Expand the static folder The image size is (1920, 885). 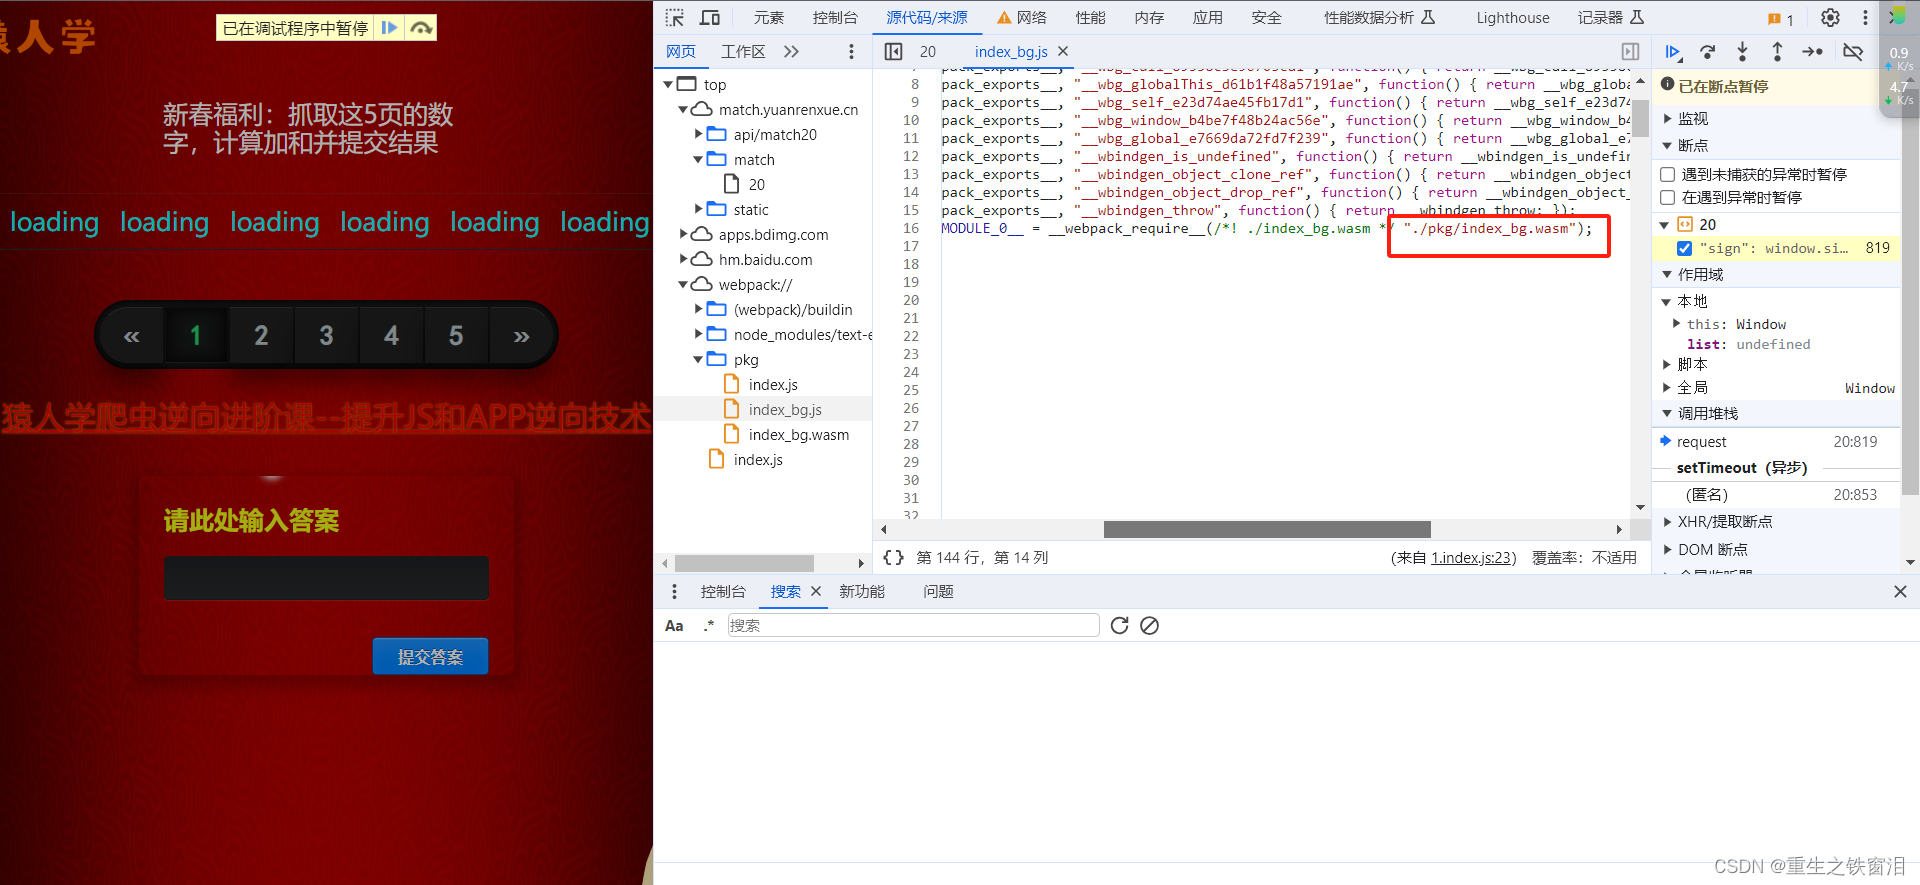[x=699, y=209]
